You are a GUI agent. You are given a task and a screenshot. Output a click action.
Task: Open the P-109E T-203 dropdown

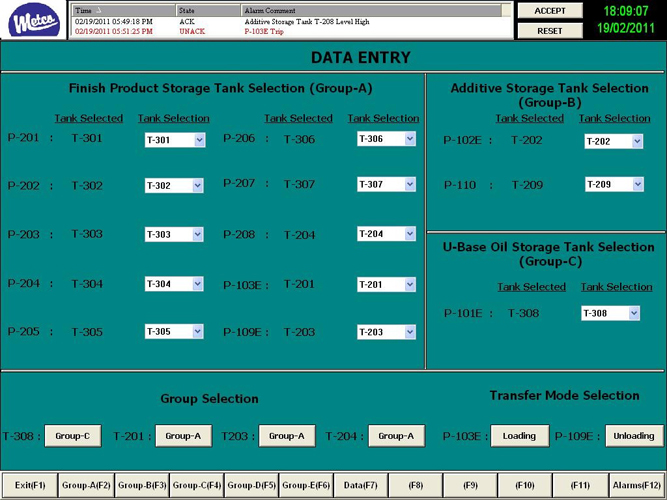pyautogui.click(x=386, y=332)
